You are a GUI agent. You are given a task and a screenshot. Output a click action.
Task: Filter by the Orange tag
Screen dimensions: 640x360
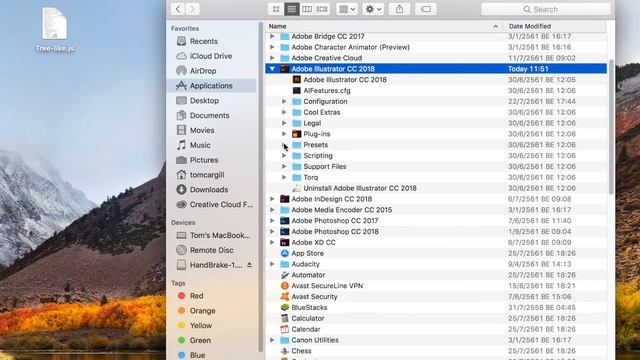[x=202, y=311]
